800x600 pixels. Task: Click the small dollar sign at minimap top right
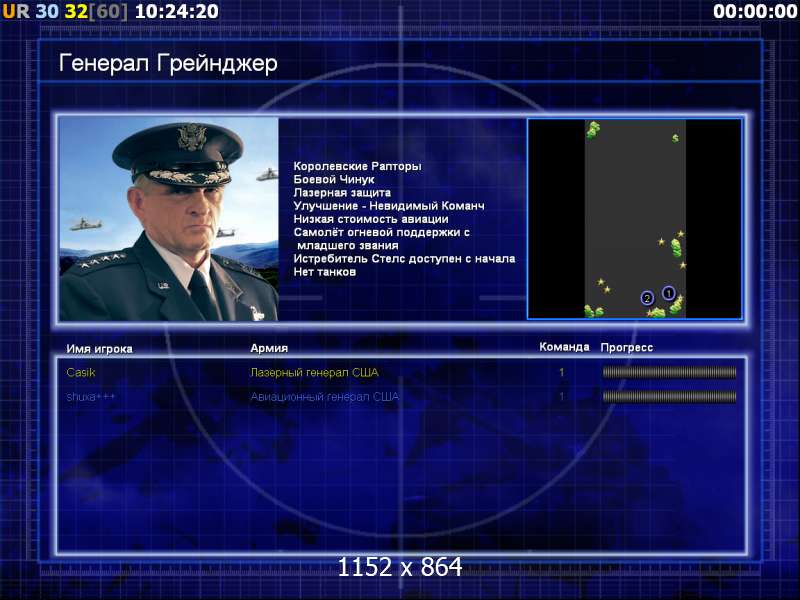tap(675, 138)
